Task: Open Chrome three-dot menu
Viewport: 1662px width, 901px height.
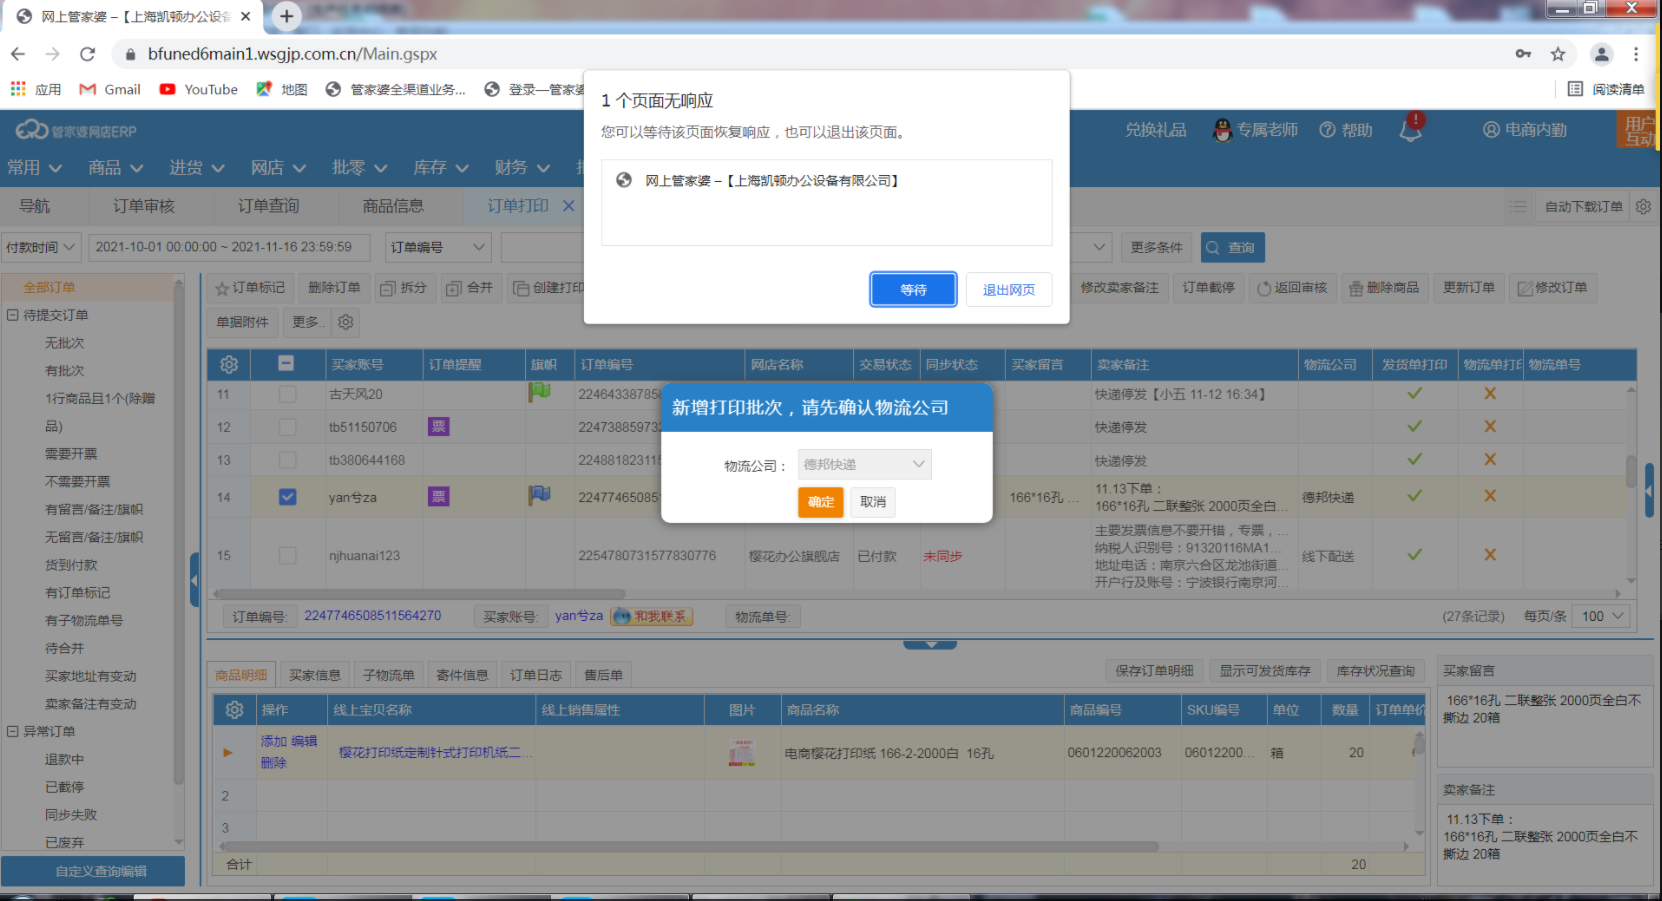Action: tap(1636, 54)
